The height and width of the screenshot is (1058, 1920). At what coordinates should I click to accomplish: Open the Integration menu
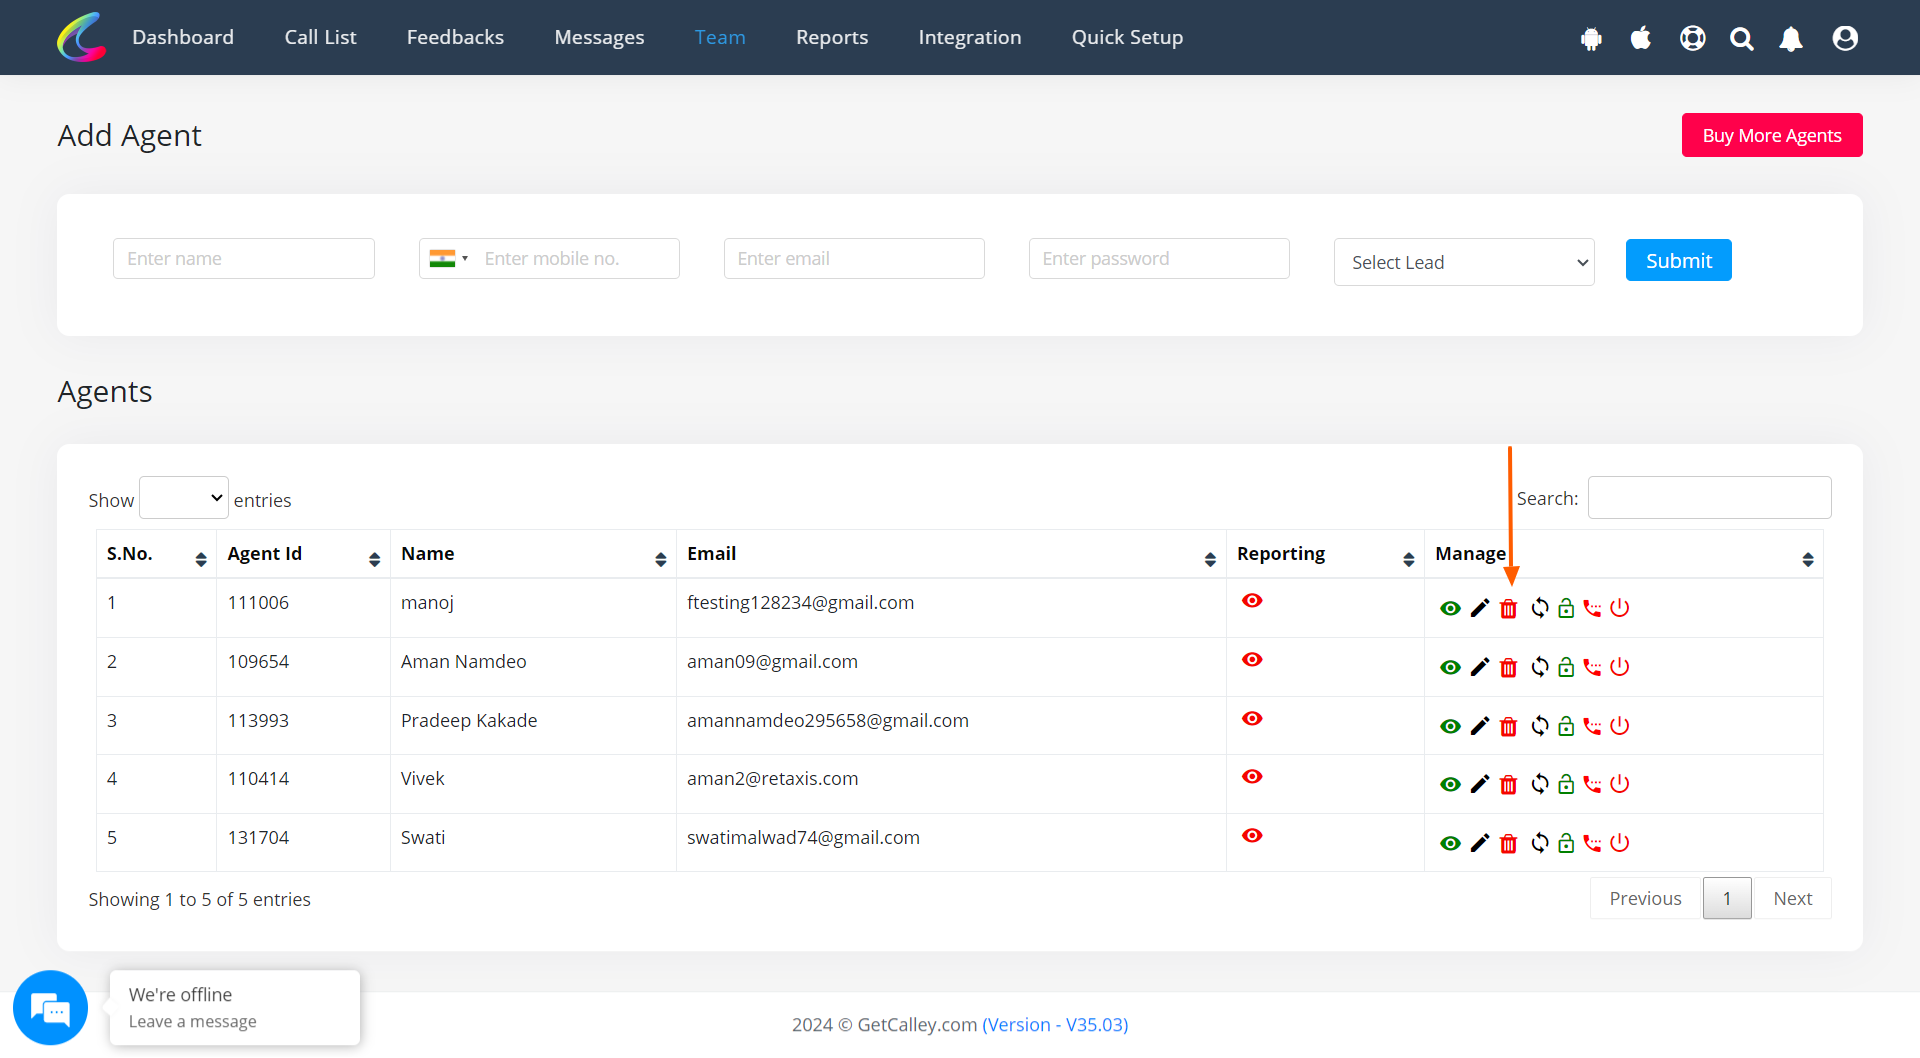pos(970,37)
